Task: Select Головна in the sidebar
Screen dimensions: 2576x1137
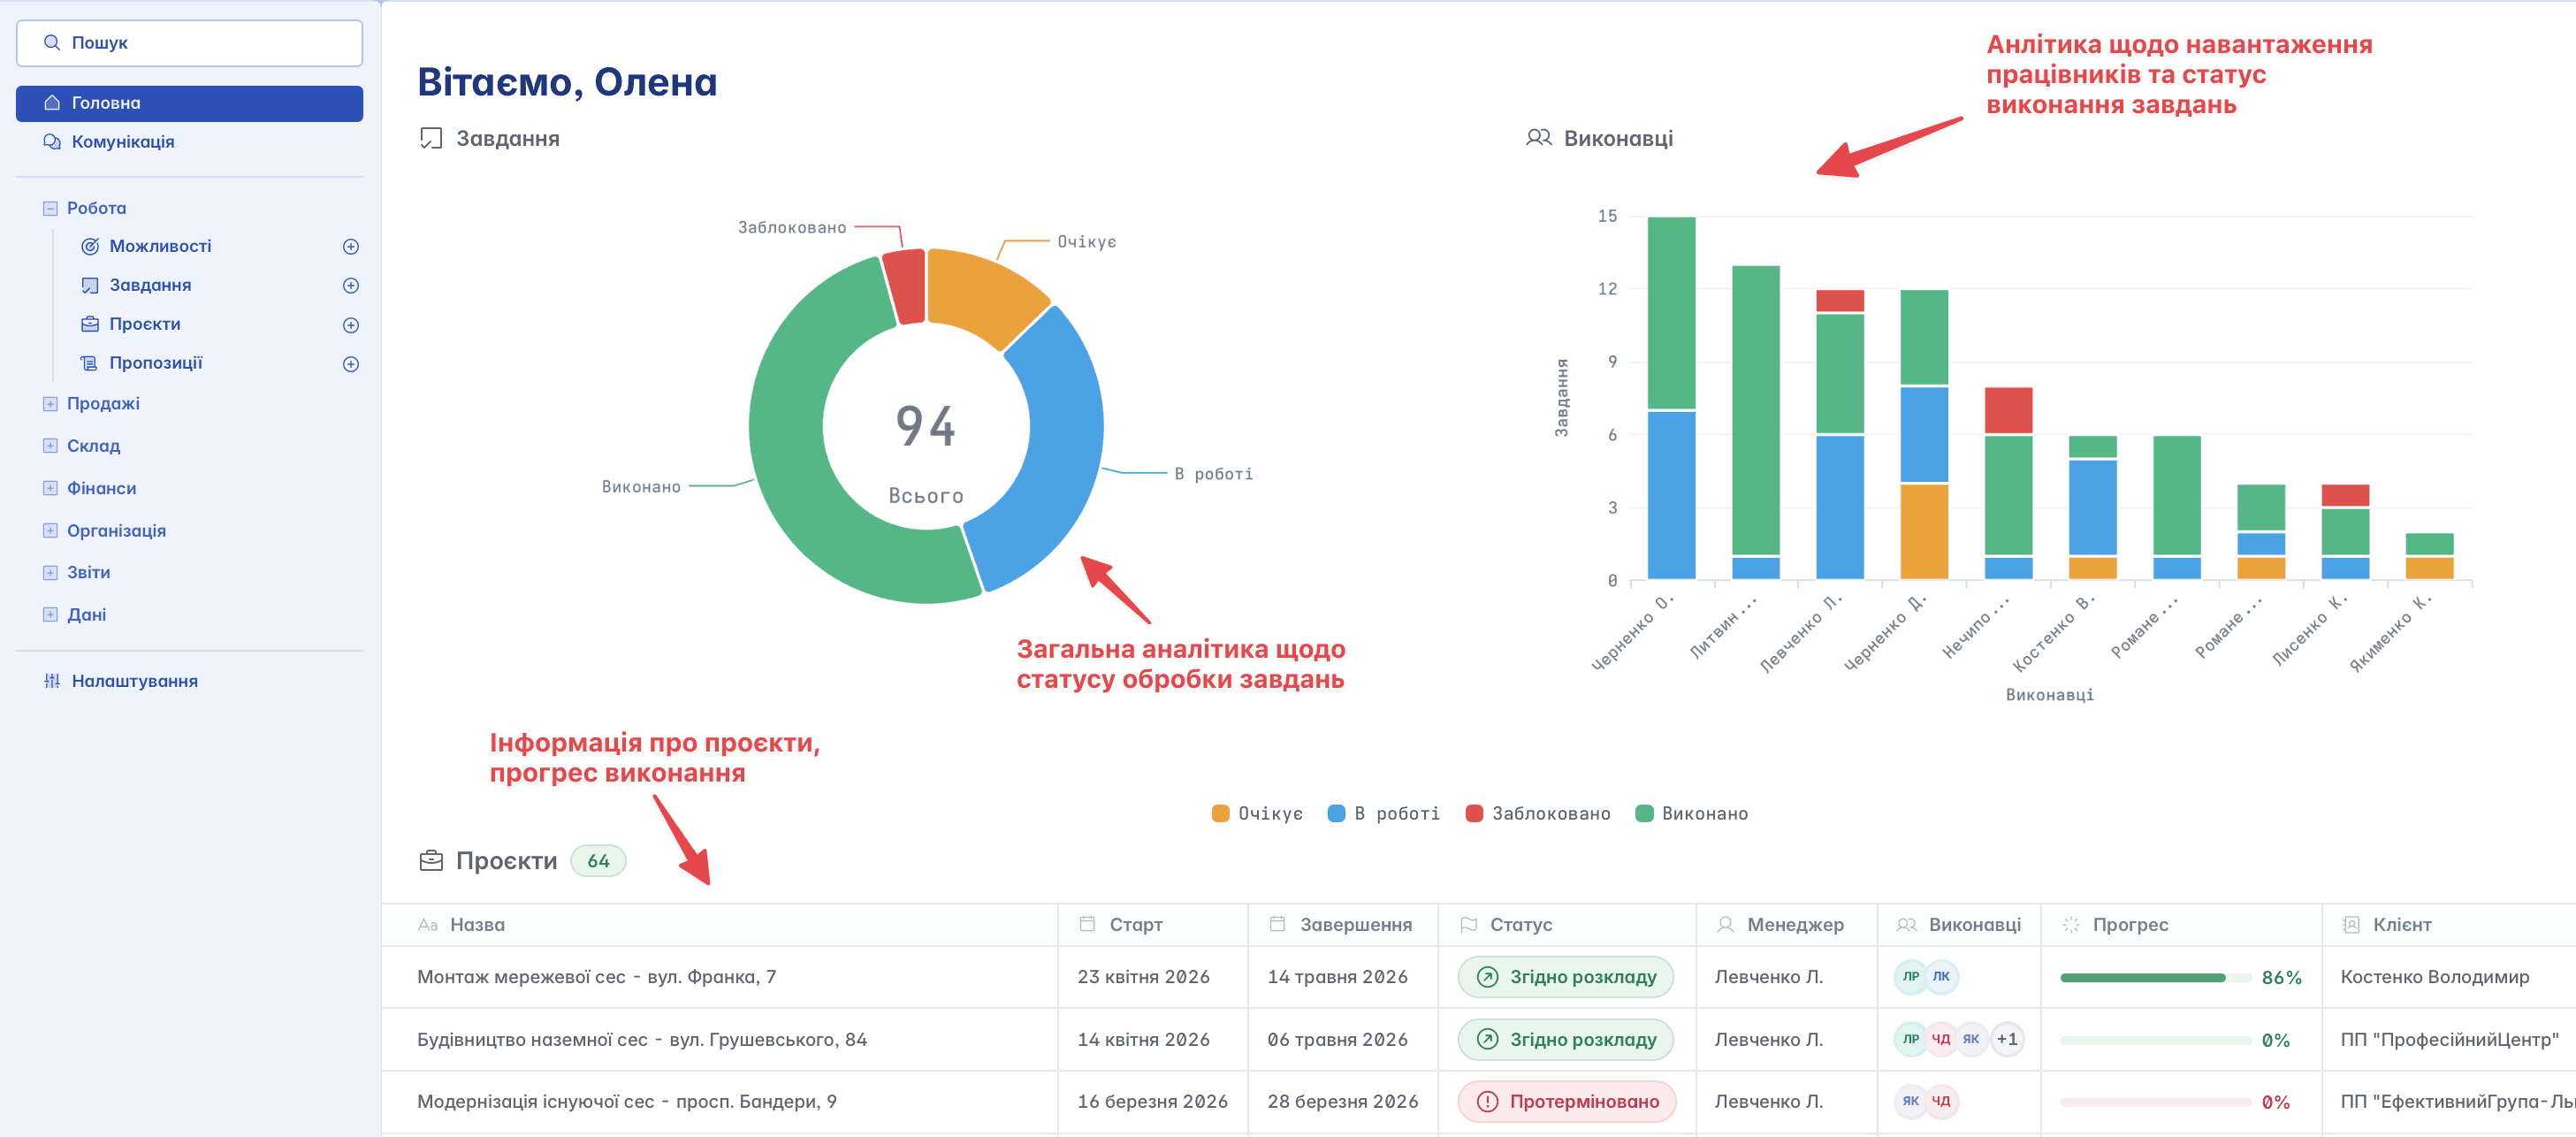Action: pos(189,103)
